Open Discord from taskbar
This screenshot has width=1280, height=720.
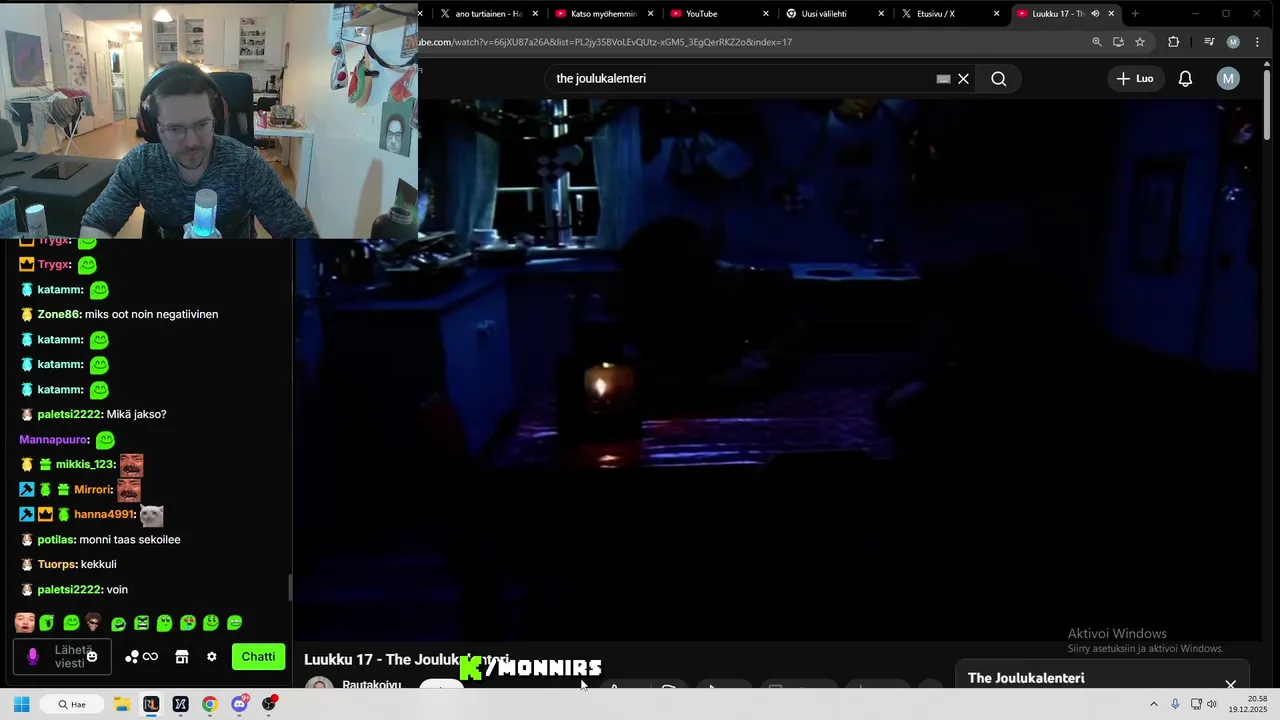(x=239, y=704)
